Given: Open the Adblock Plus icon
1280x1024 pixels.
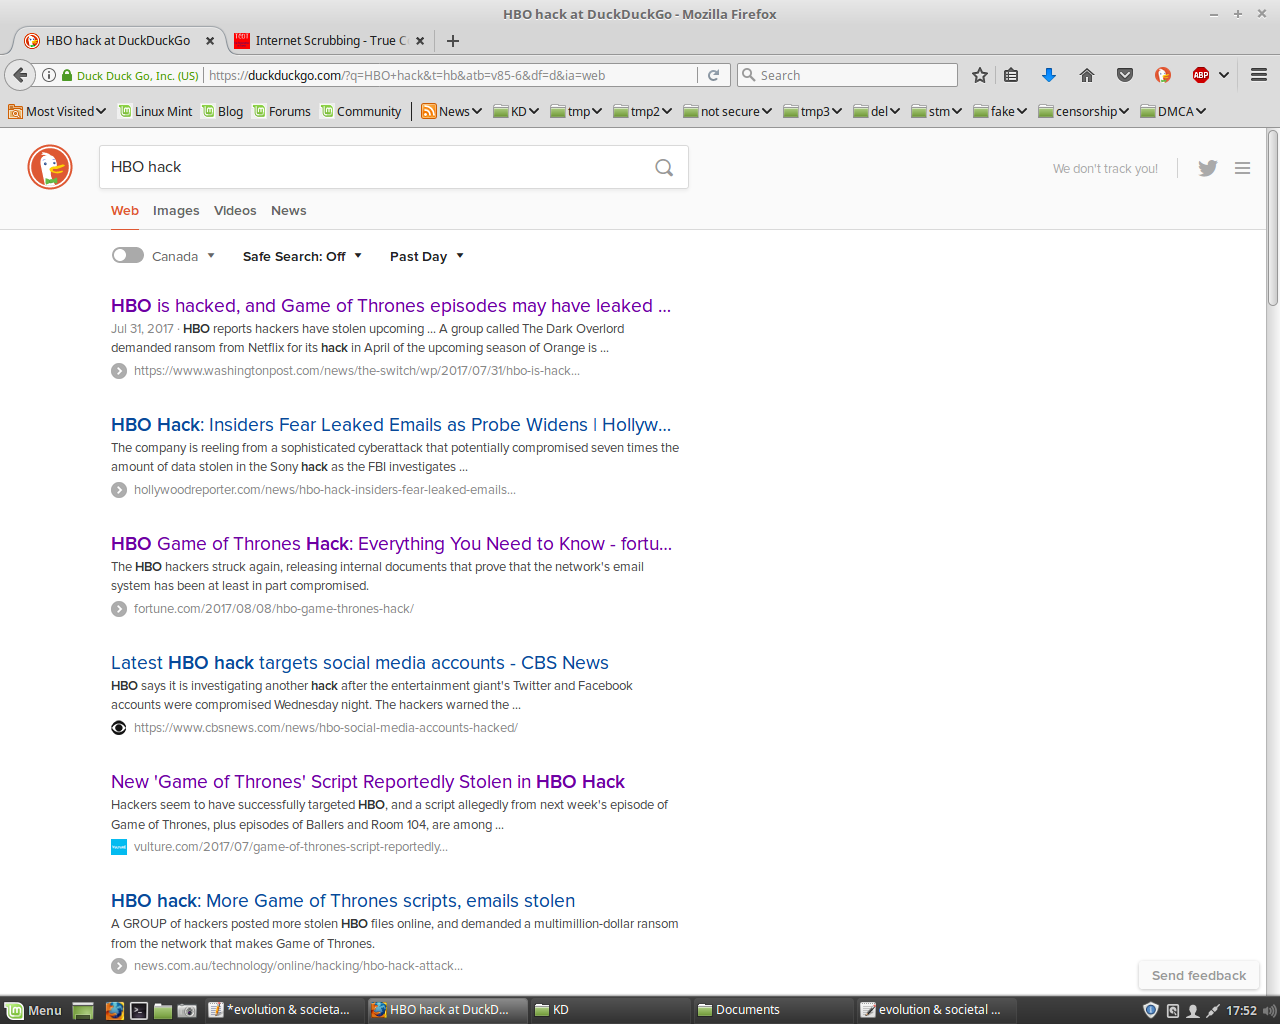Looking at the screenshot, I should pos(1201,75).
